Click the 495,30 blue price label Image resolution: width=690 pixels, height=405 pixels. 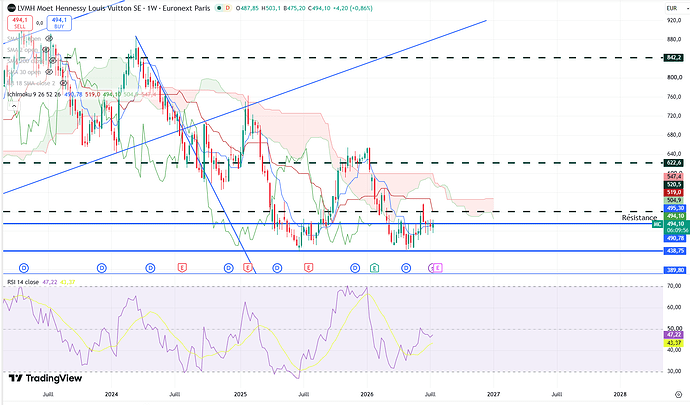pos(675,208)
